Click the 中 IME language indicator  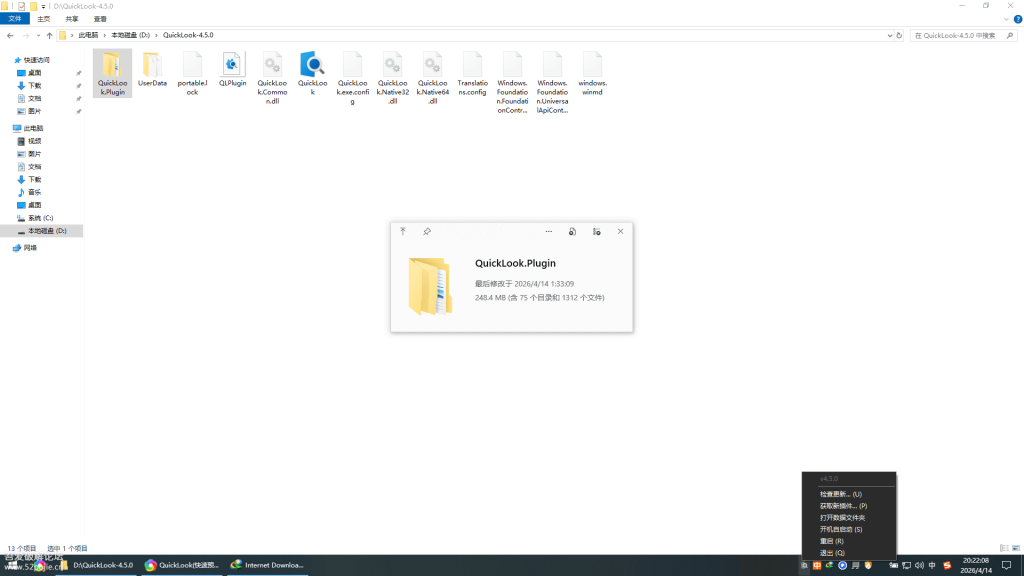coord(932,566)
